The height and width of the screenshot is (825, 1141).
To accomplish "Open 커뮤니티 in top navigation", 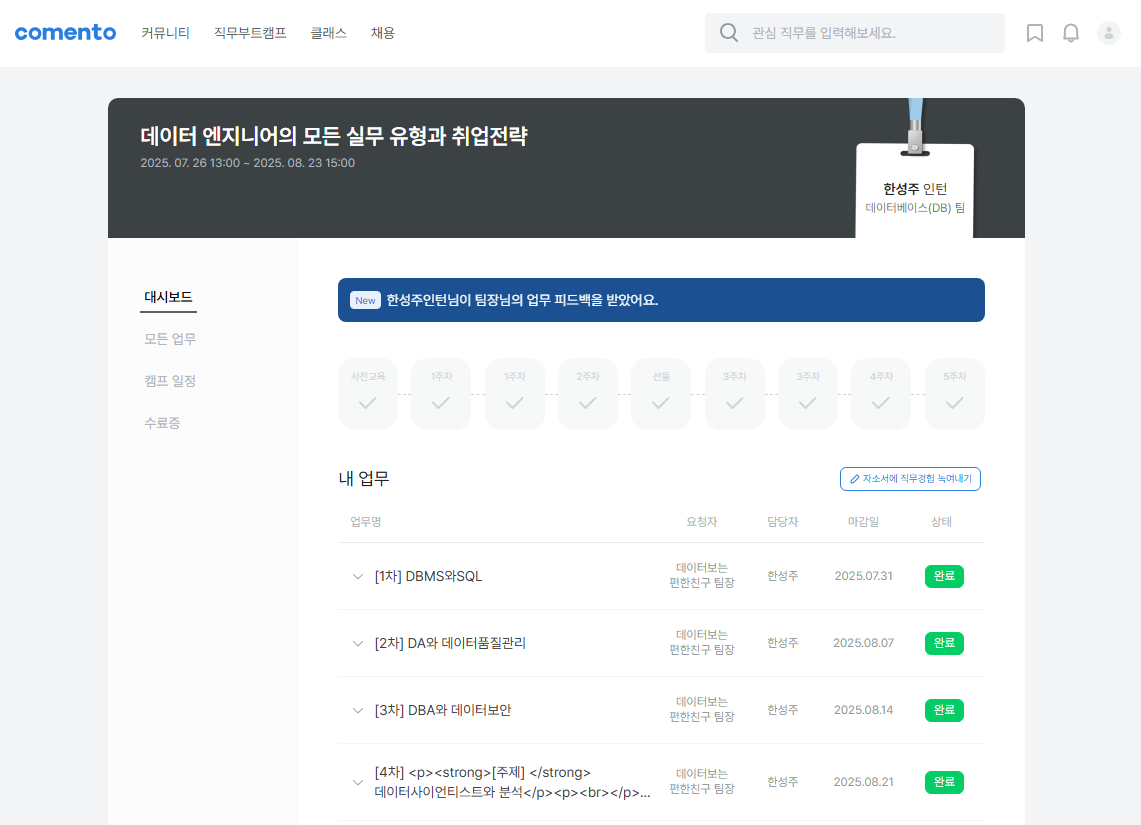I will tap(165, 33).
